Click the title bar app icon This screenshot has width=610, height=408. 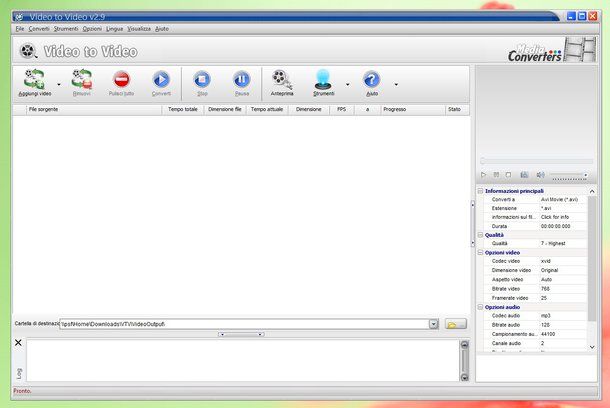point(19,17)
